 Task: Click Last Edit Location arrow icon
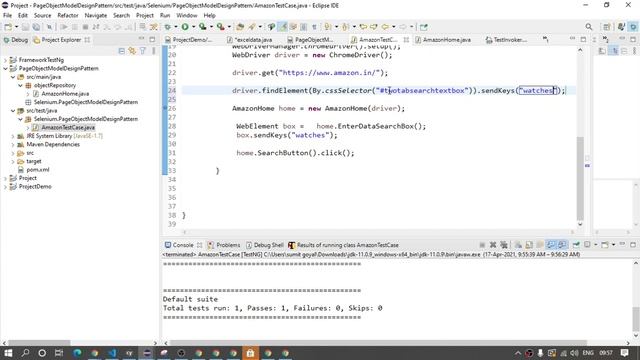point(363,27)
